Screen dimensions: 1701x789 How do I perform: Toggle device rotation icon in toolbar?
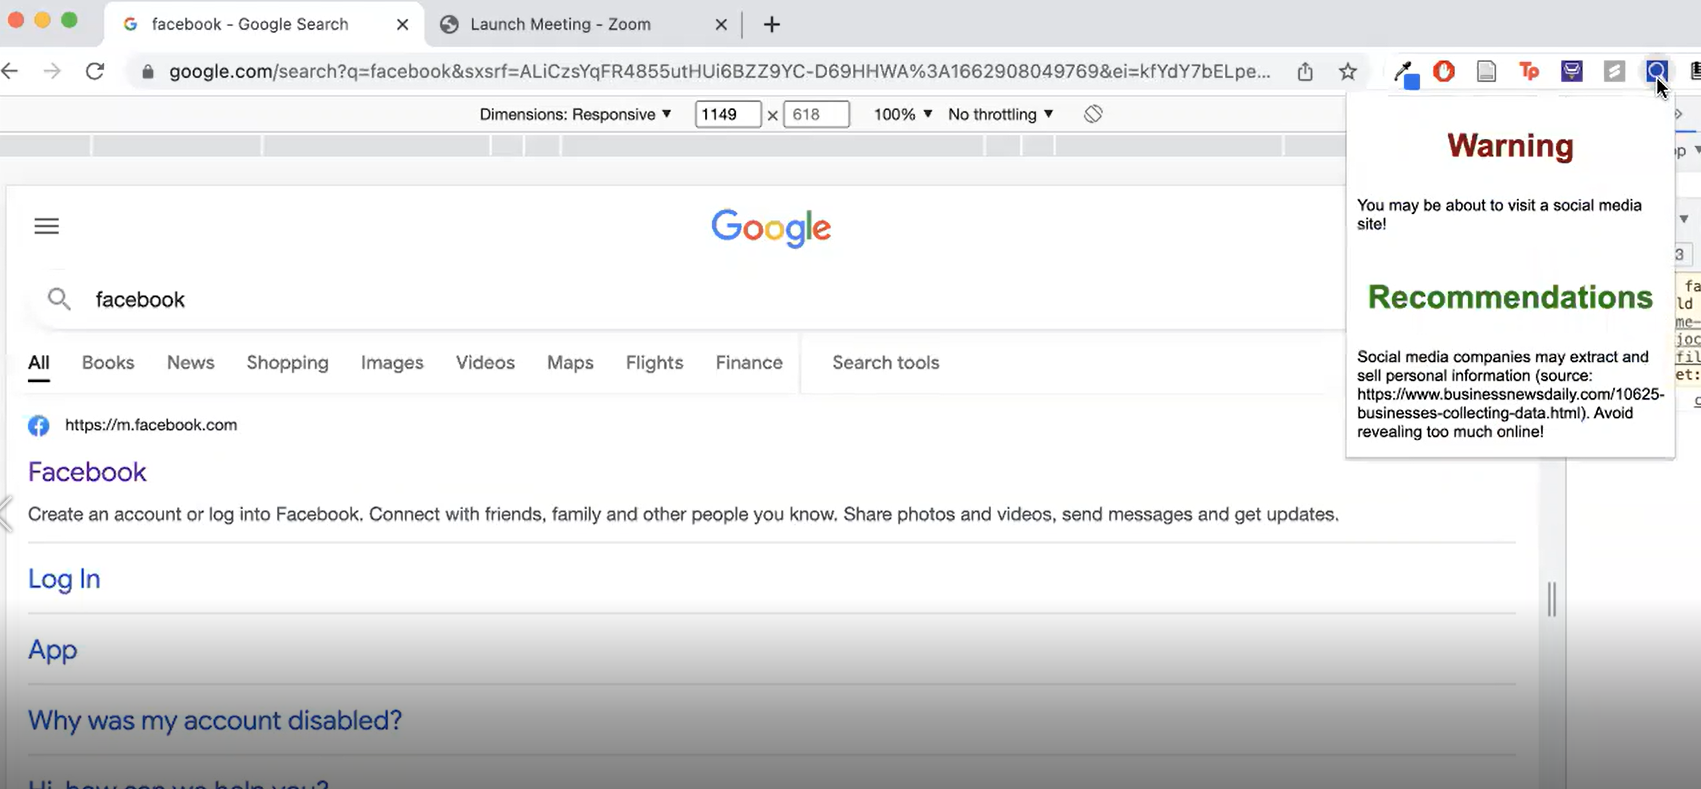[x=1093, y=114]
